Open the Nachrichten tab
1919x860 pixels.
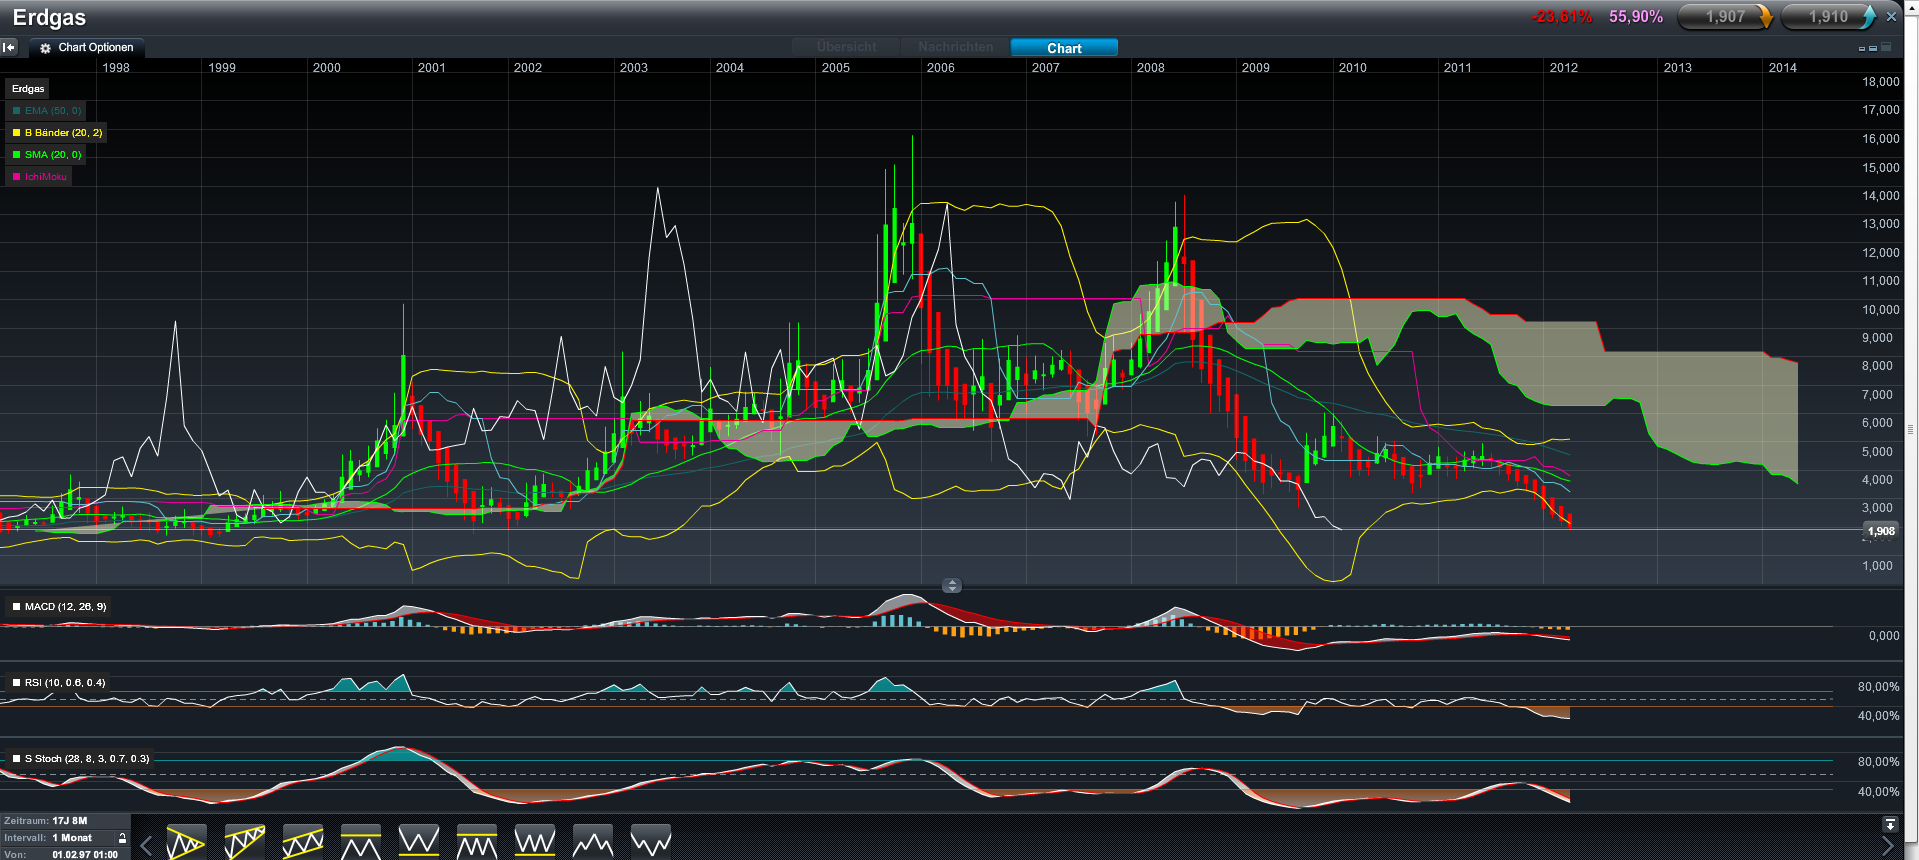coord(956,47)
